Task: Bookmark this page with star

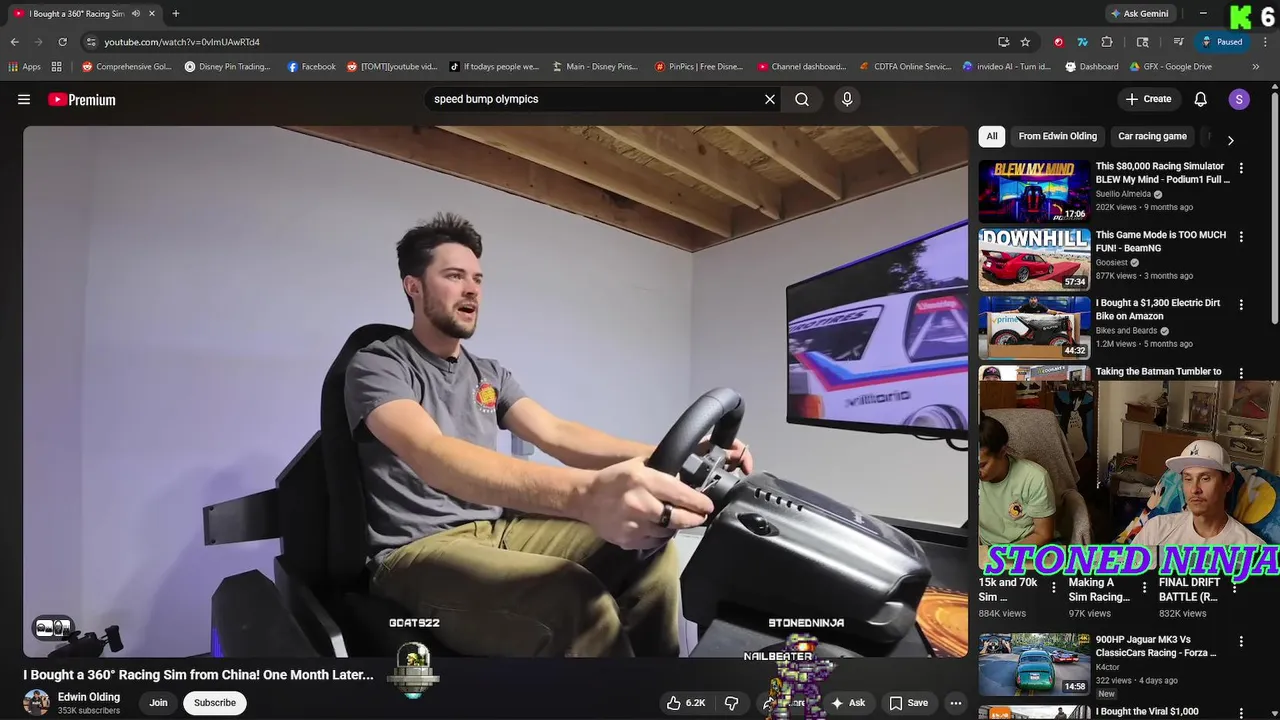Action: point(1025,42)
